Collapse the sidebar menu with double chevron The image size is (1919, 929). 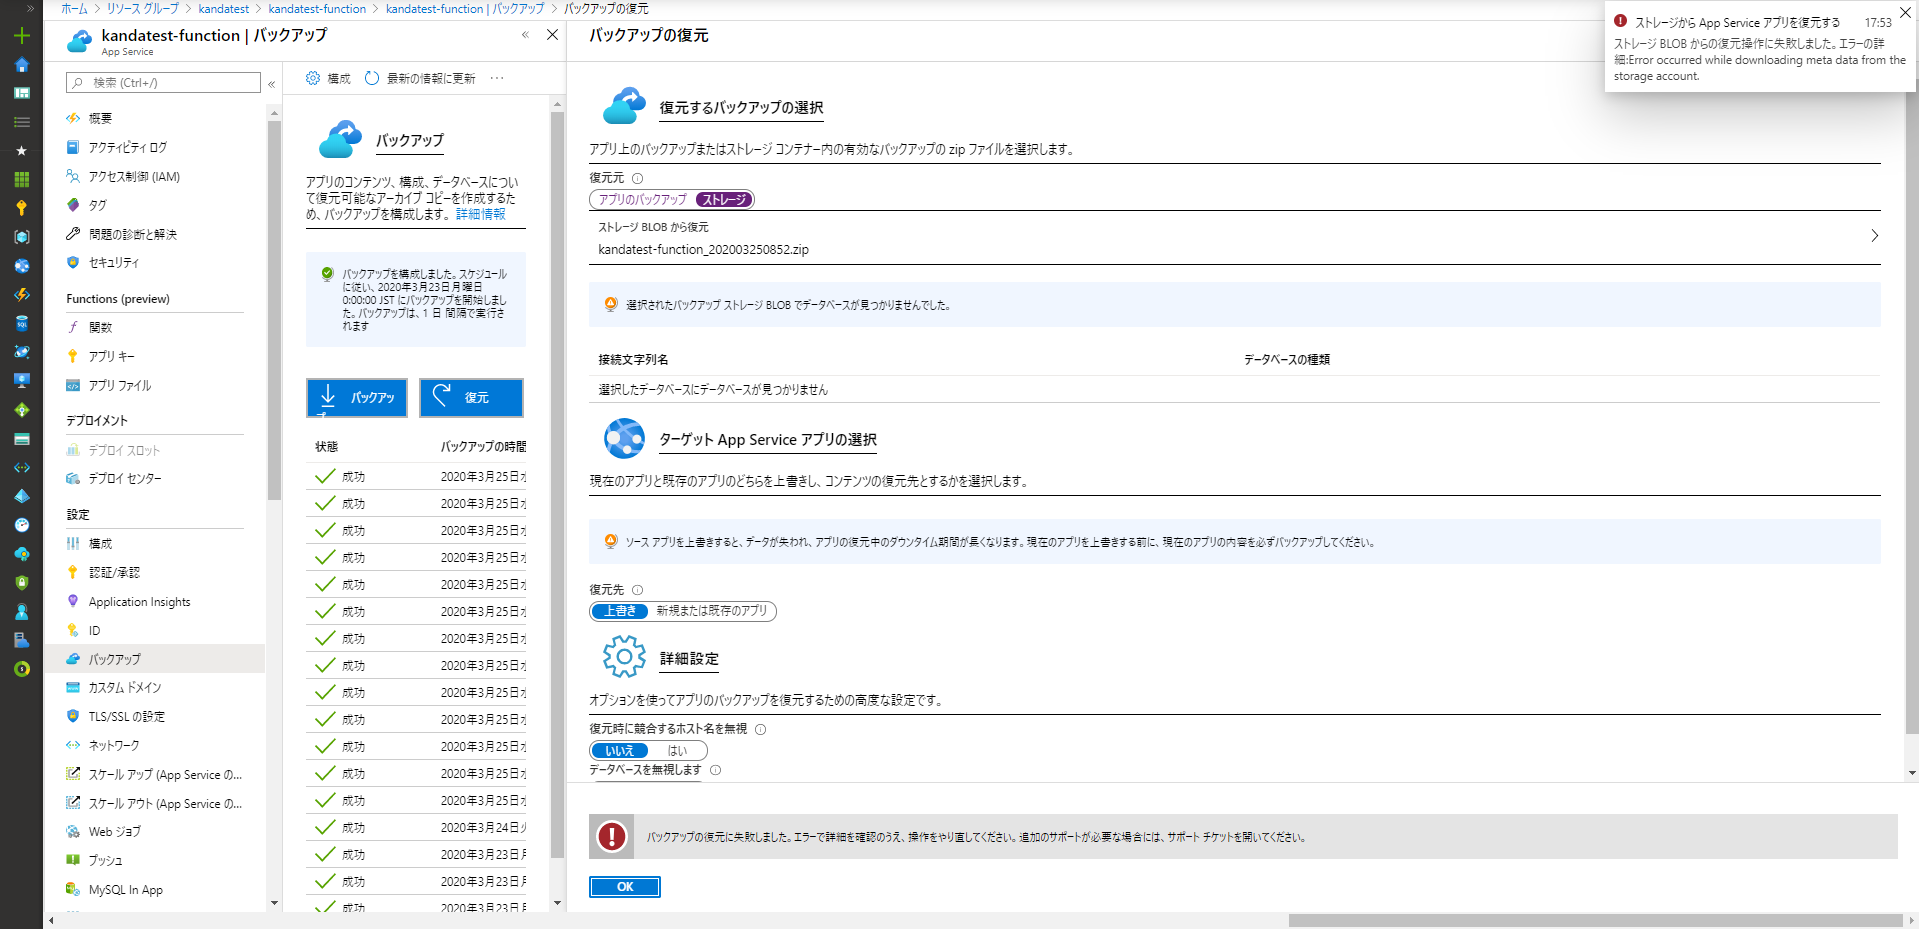pyautogui.click(x=271, y=84)
